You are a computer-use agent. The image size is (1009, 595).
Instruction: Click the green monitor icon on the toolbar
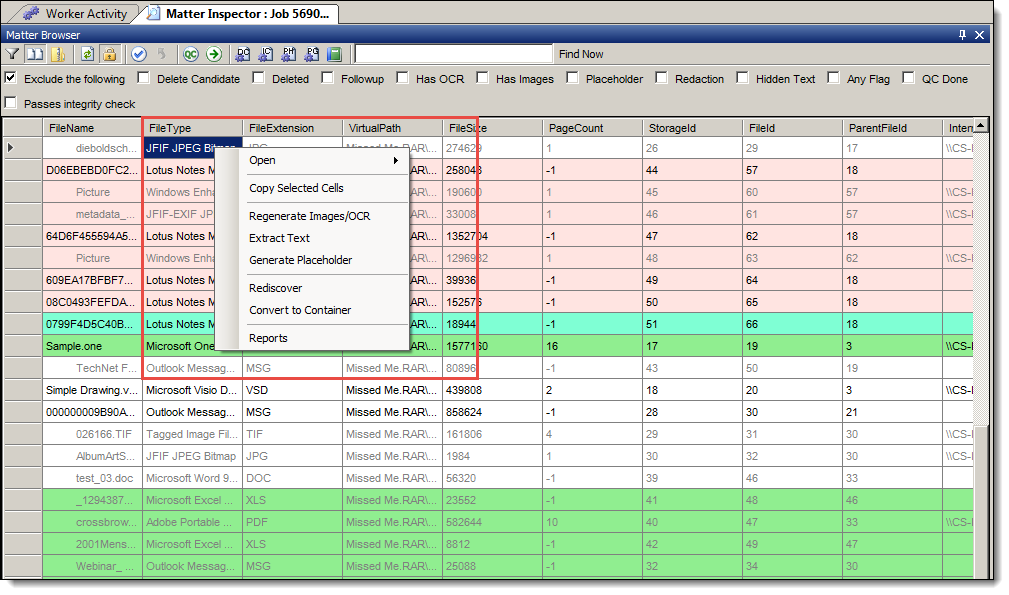point(333,54)
